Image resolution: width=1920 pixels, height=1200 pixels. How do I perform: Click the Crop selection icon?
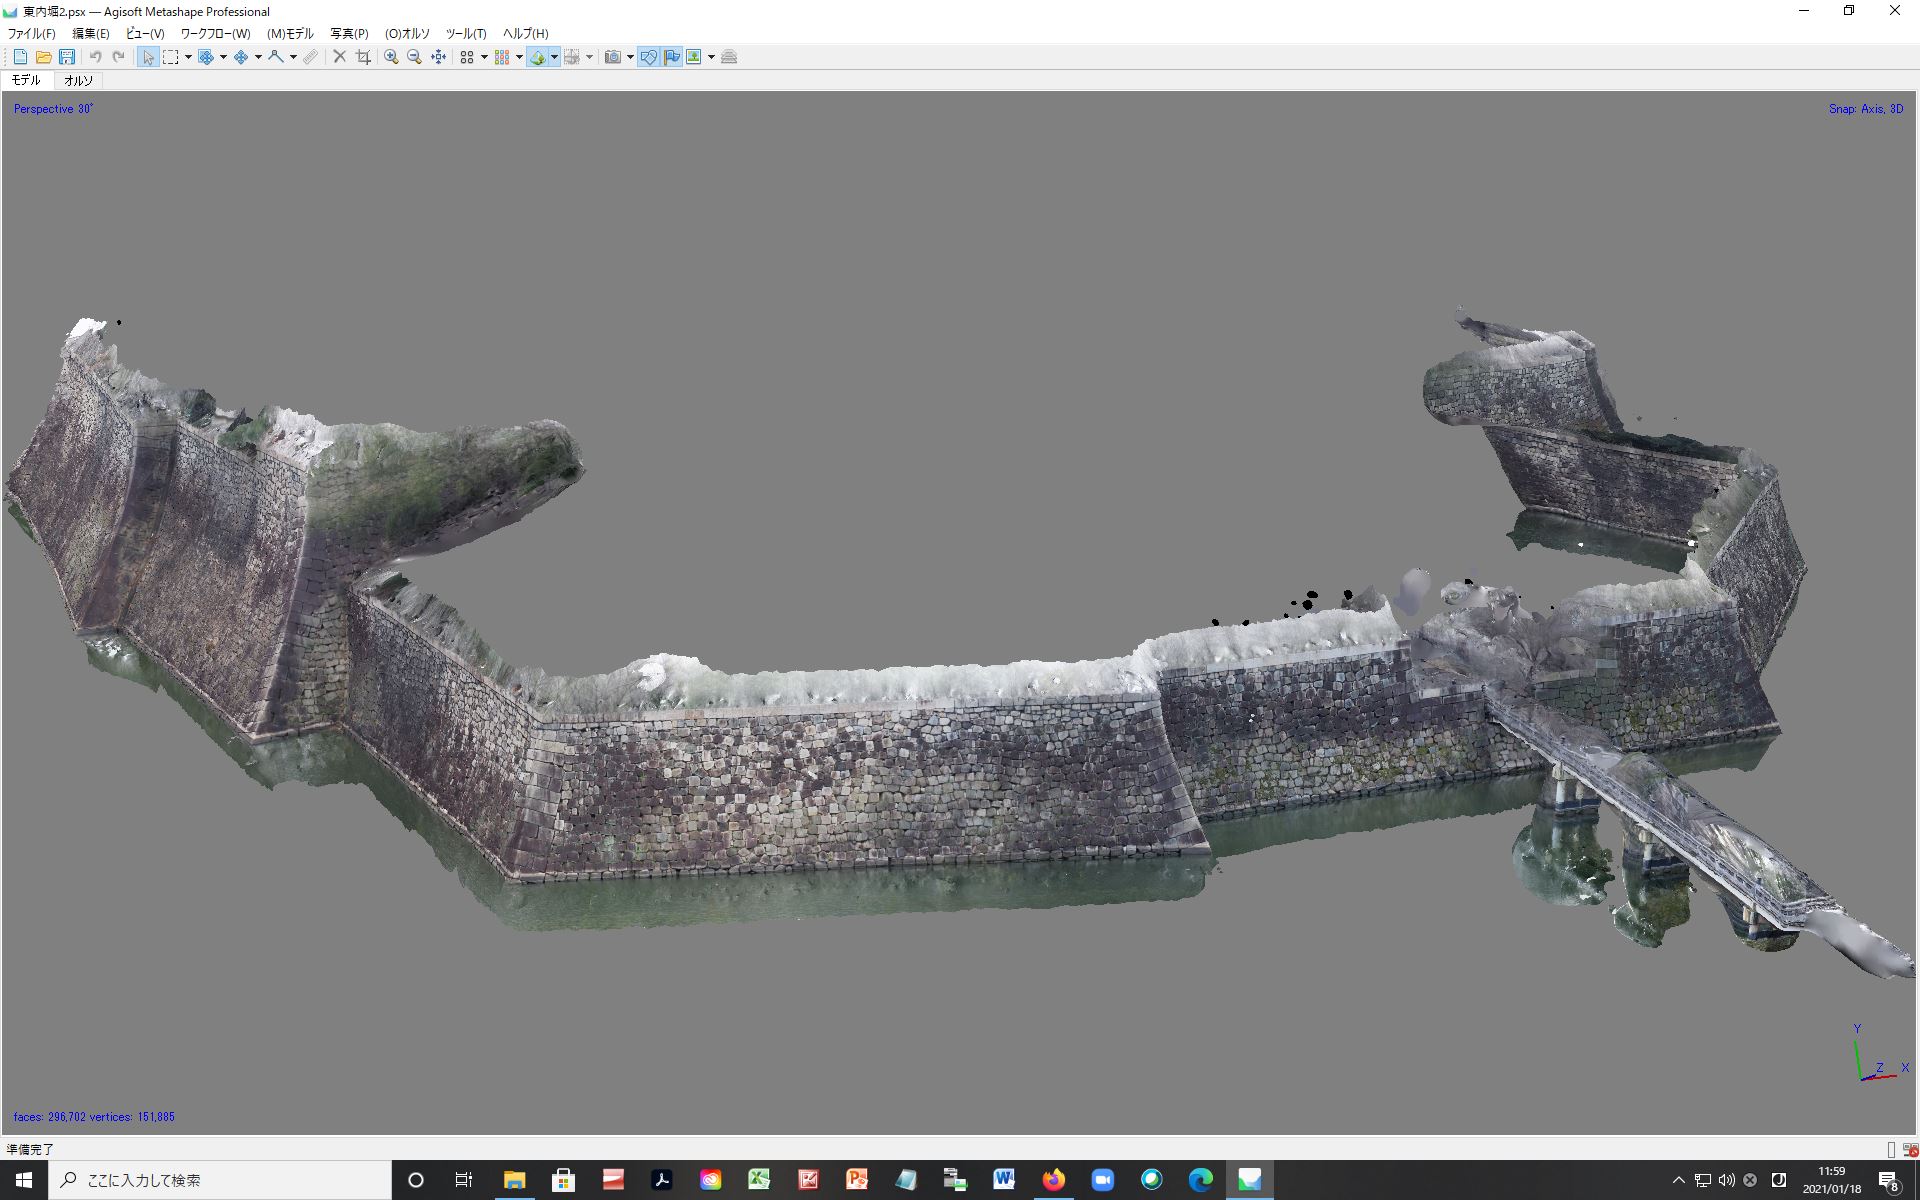pyautogui.click(x=363, y=57)
